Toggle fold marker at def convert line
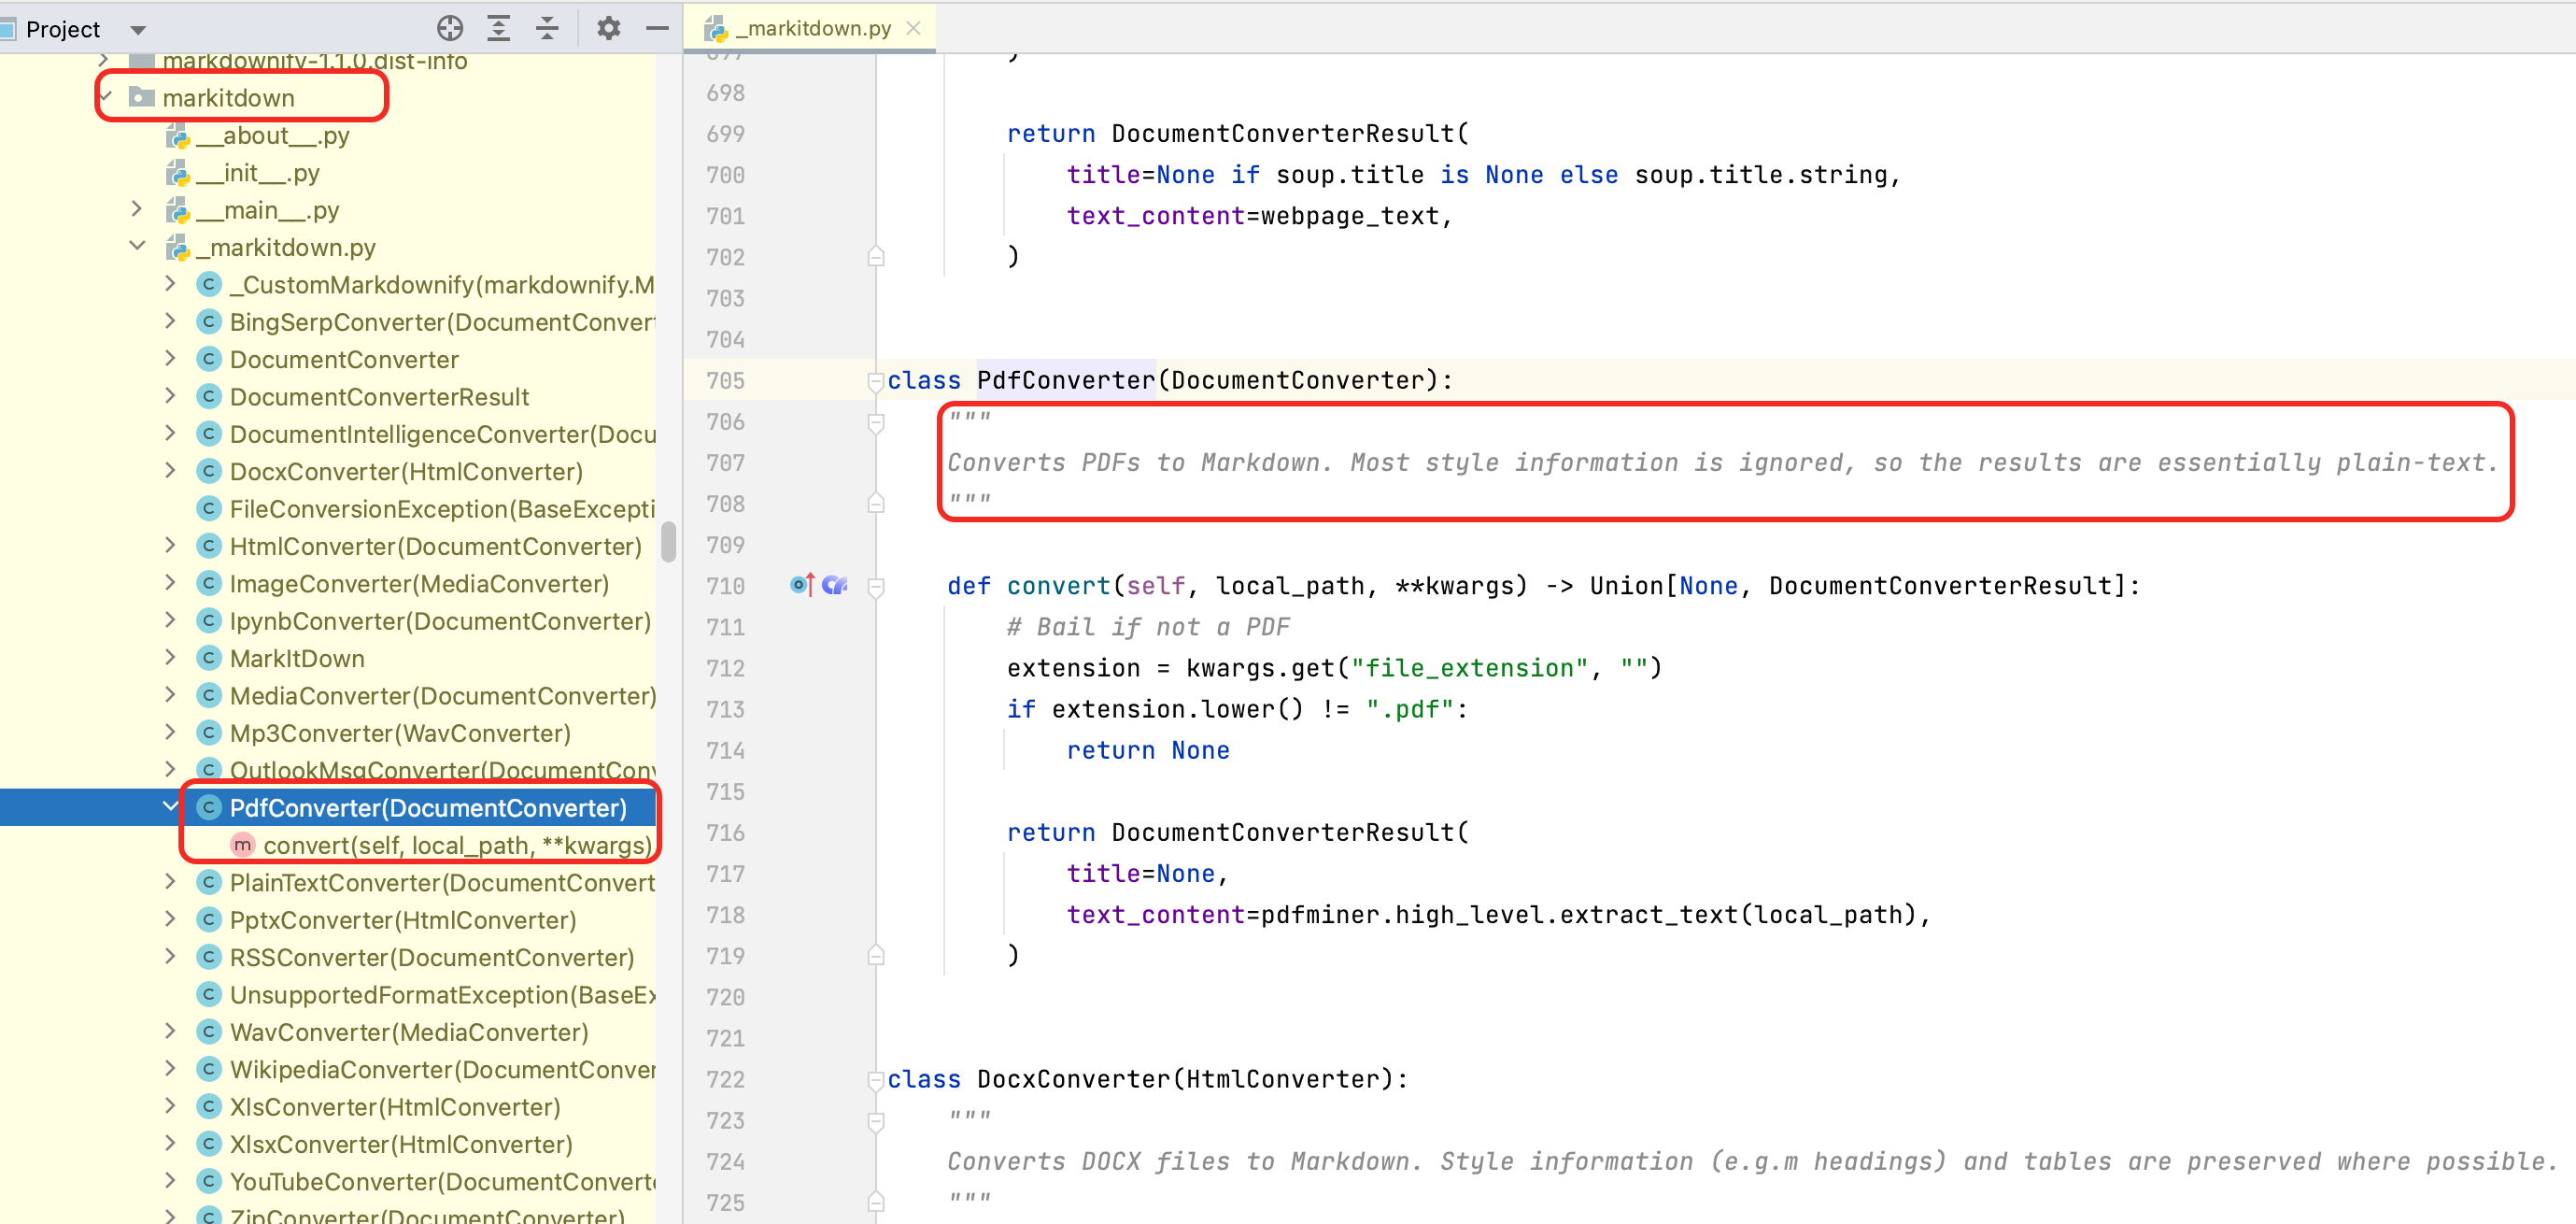 tap(876, 586)
